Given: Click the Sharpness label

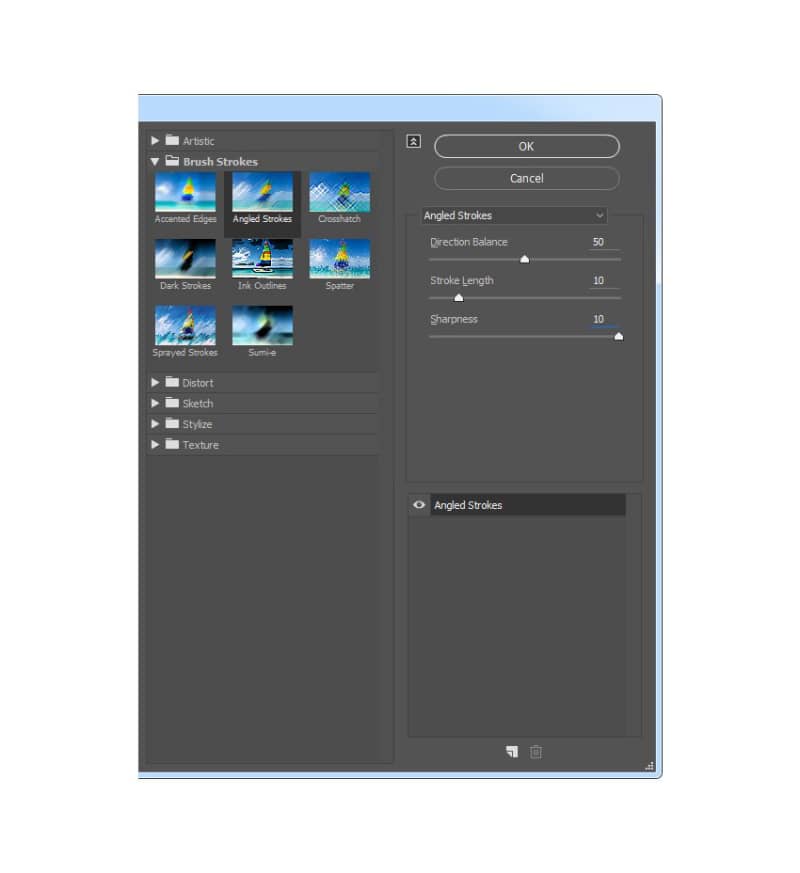Looking at the screenshot, I should coord(454,319).
